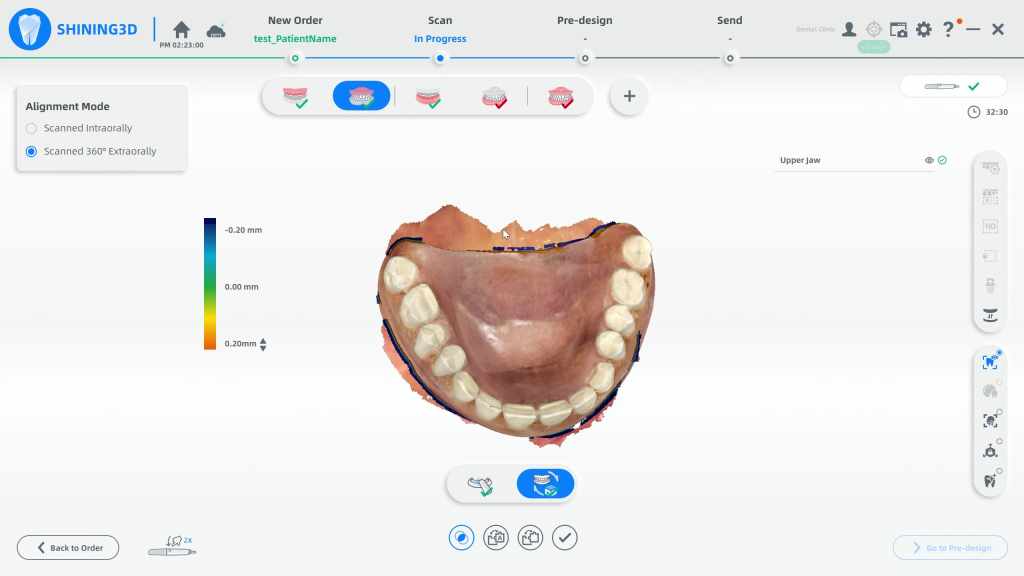Click the bottom confirm checkmark circle icon
The width and height of the screenshot is (1024, 576).
[565, 538]
